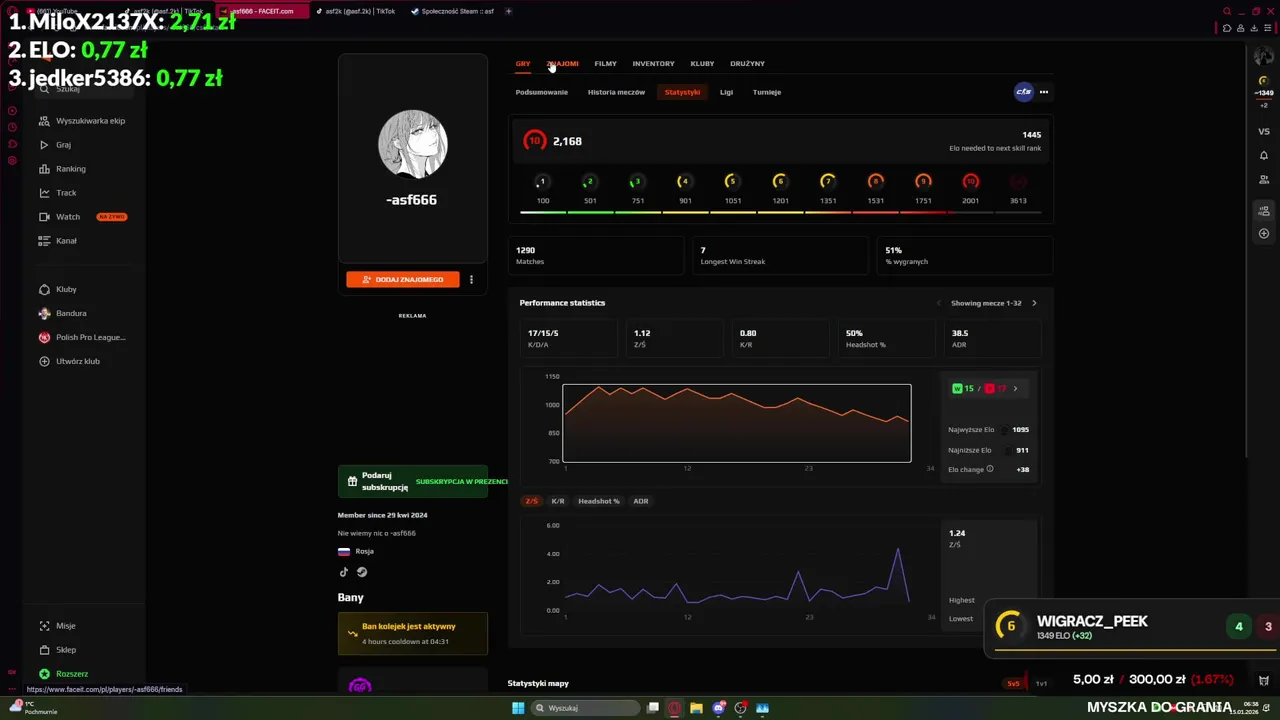Switch to Turnieje sub-tab

[767, 92]
